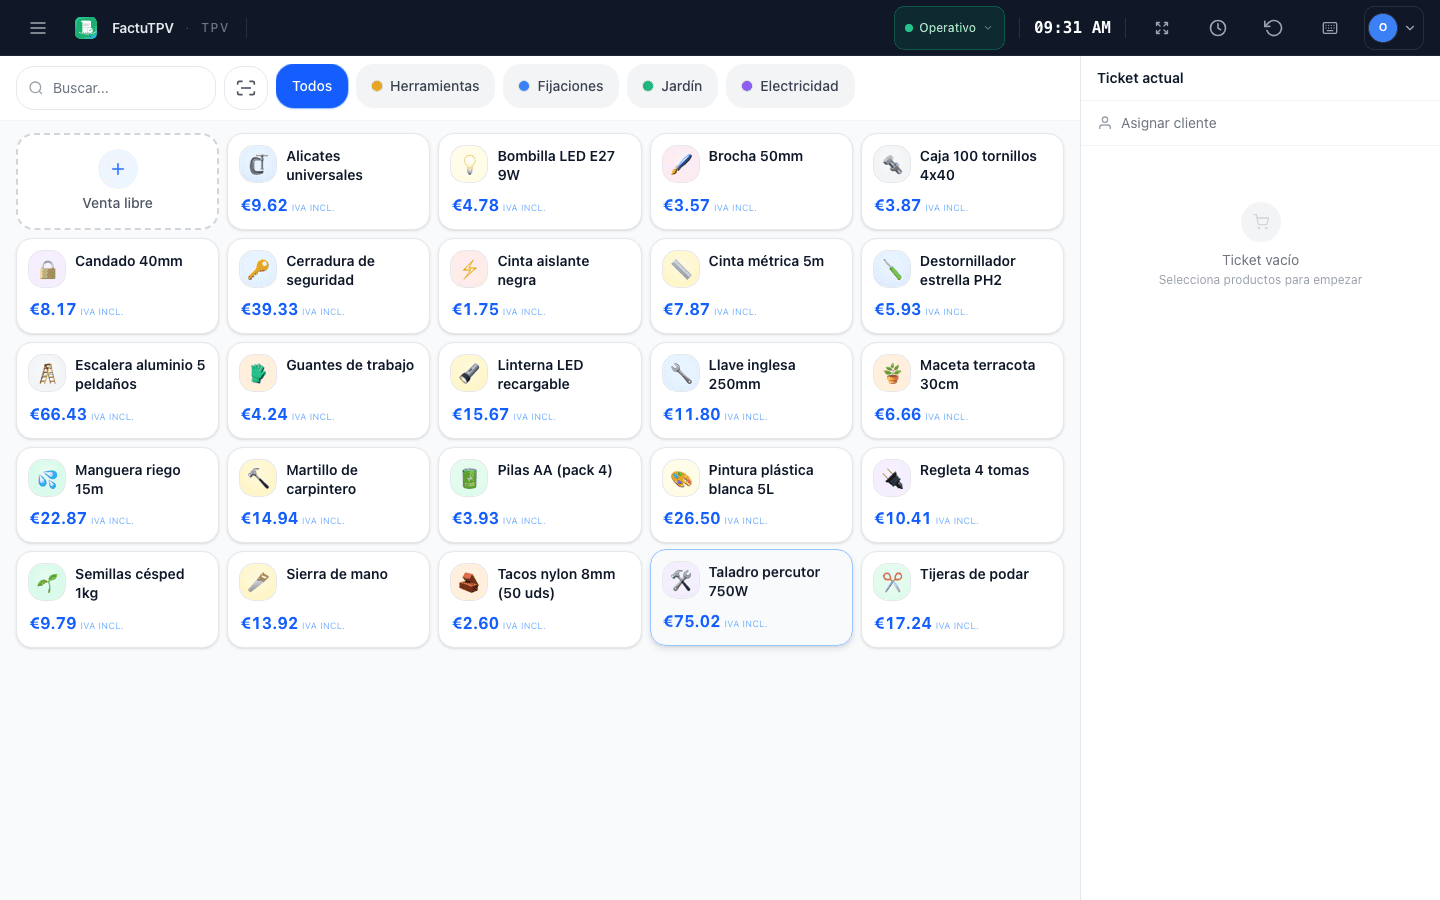This screenshot has height=900, width=1440.
Task: Open the hamburger navigation menu
Action: point(38,28)
